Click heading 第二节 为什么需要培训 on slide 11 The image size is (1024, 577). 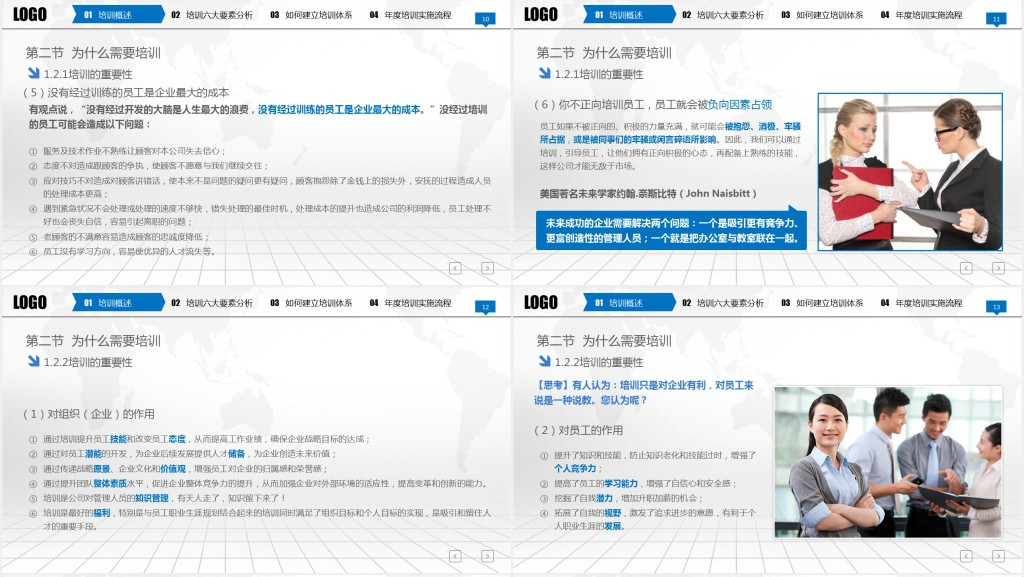click(604, 53)
